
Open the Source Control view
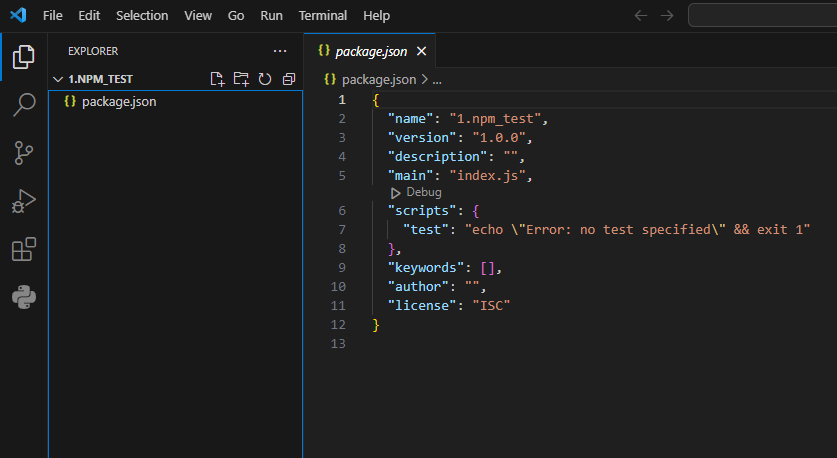(x=24, y=153)
